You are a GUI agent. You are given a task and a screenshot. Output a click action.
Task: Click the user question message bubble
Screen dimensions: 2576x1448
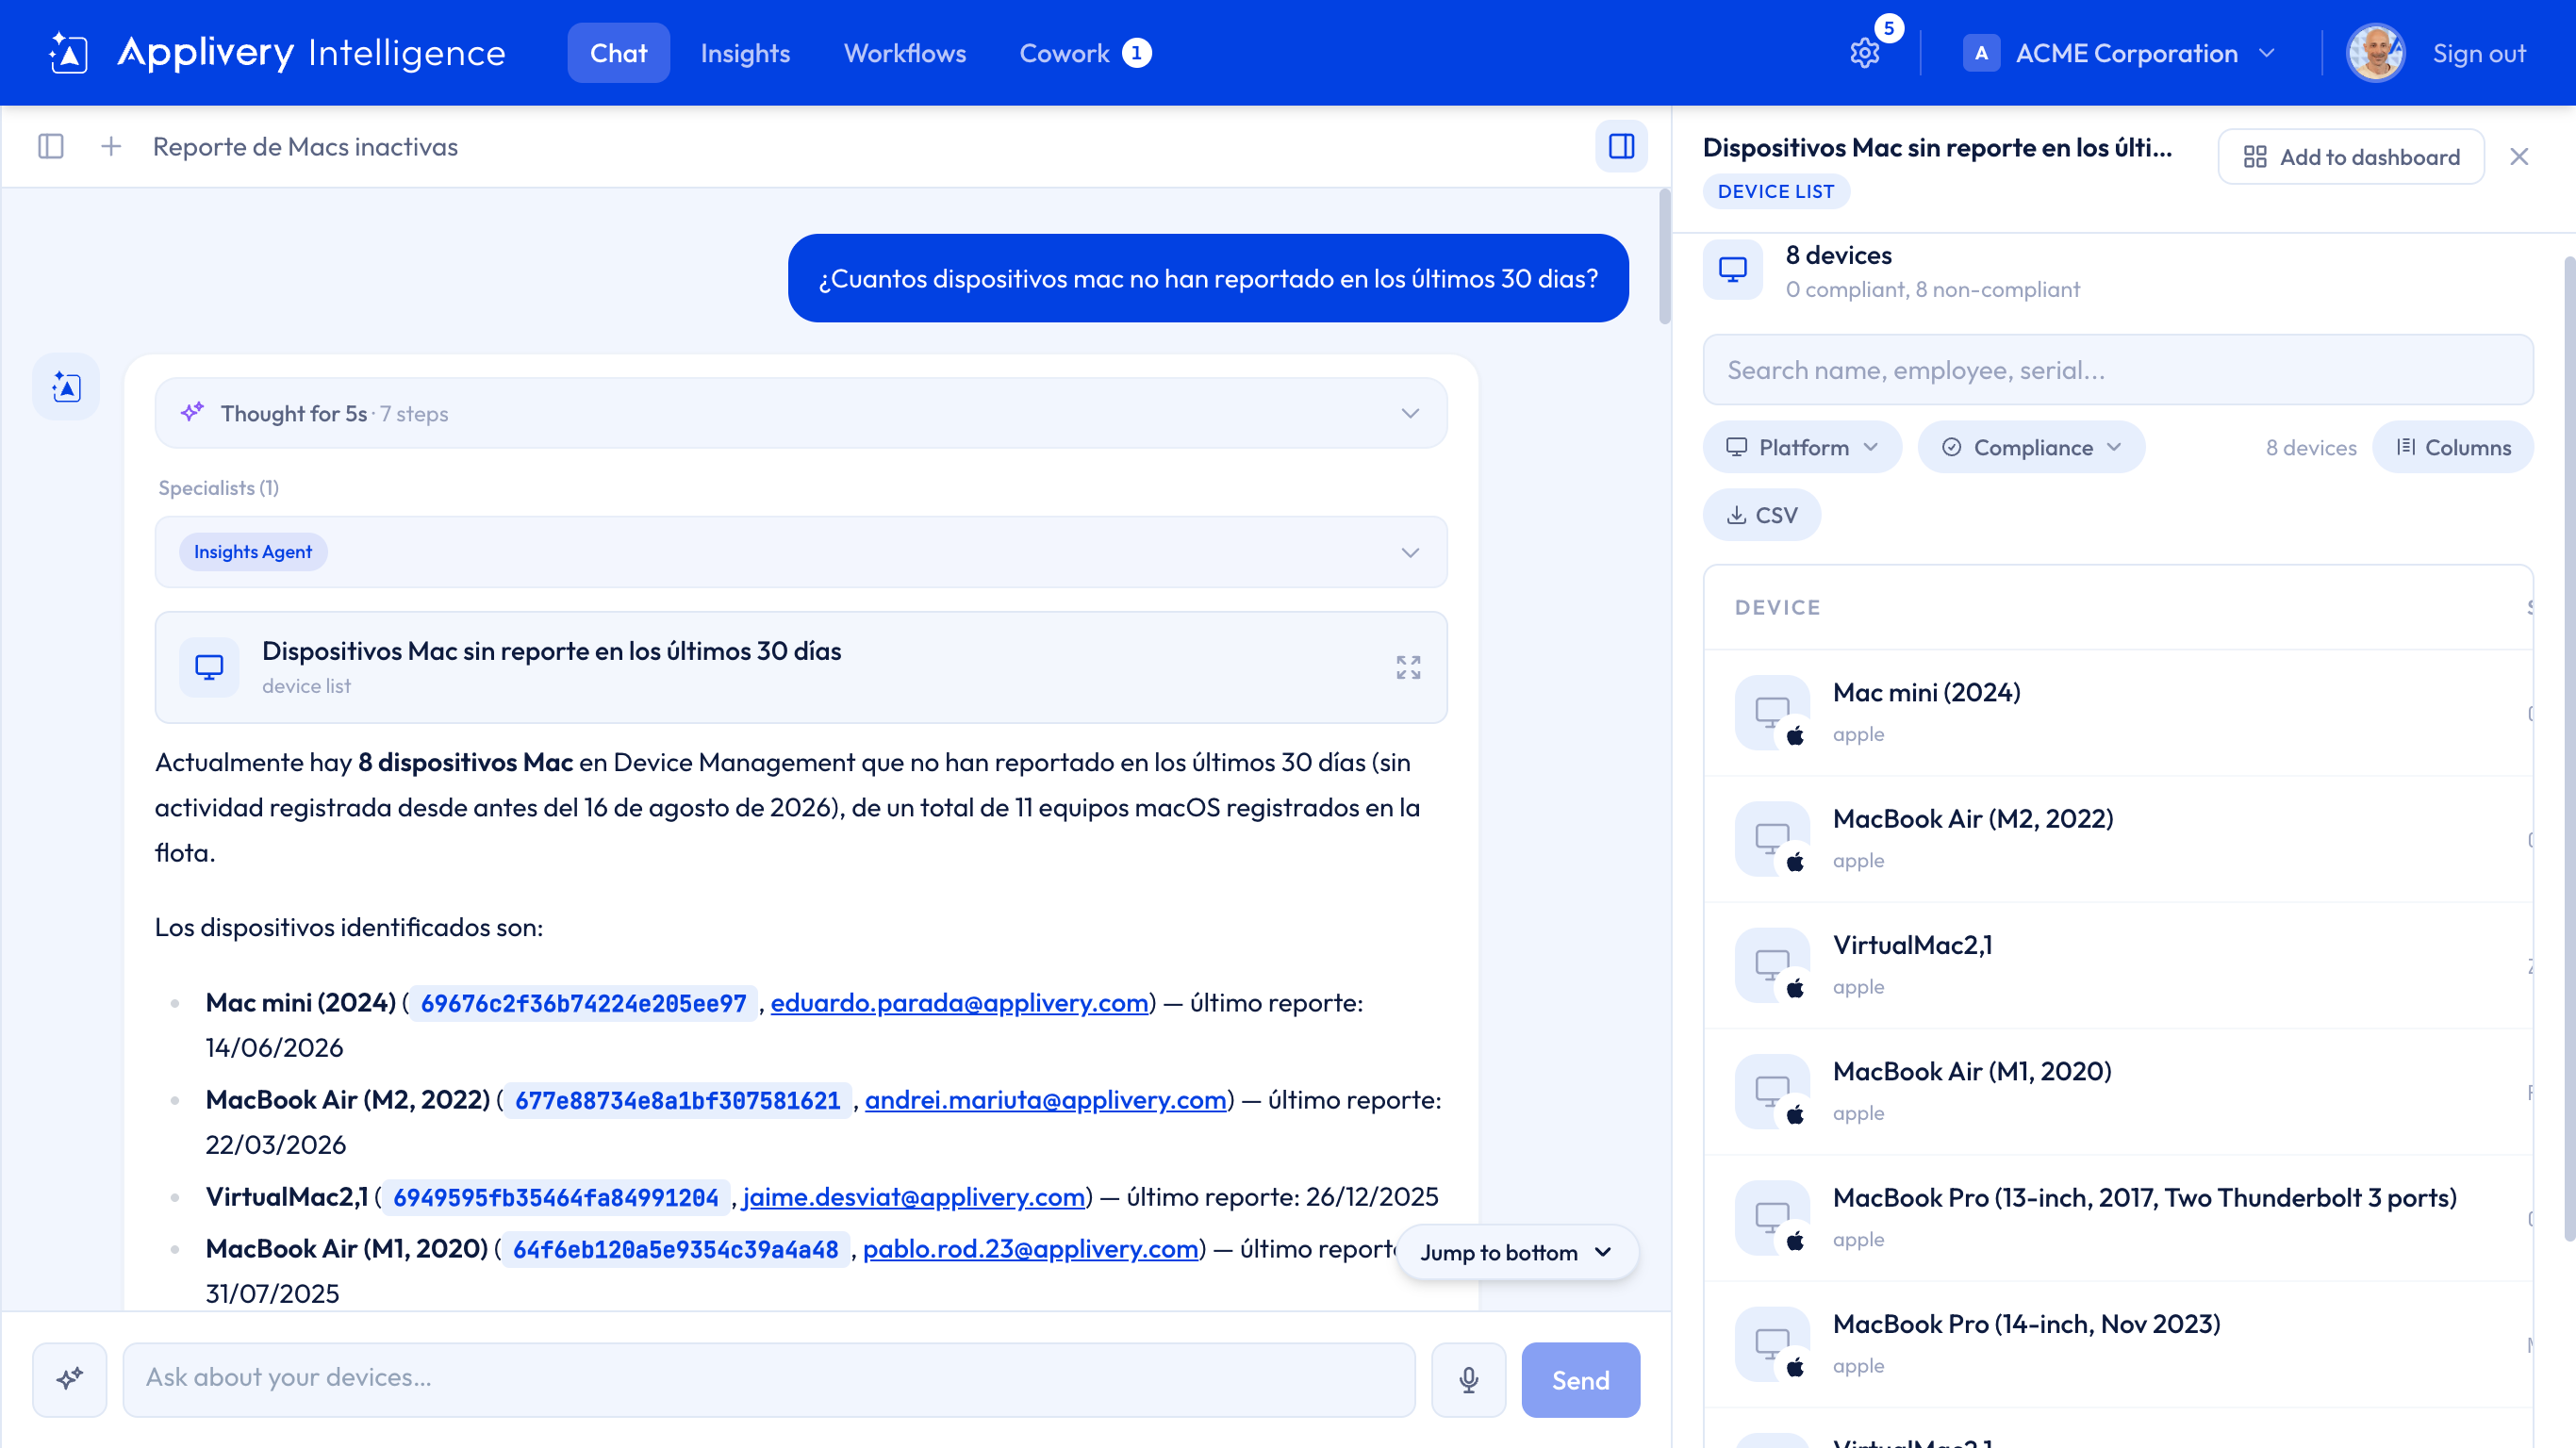click(1208, 278)
